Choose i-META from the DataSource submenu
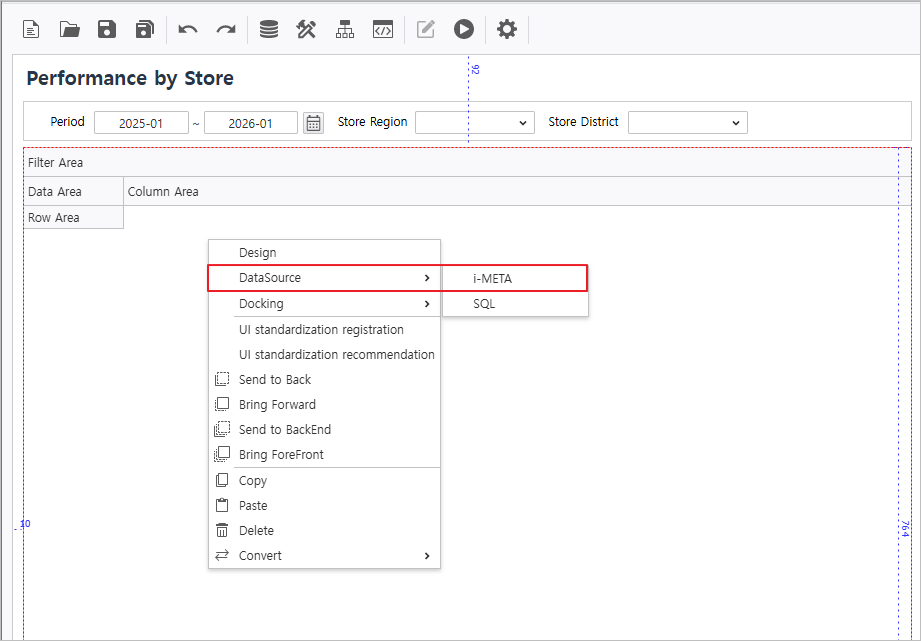 tap(492, 278)
